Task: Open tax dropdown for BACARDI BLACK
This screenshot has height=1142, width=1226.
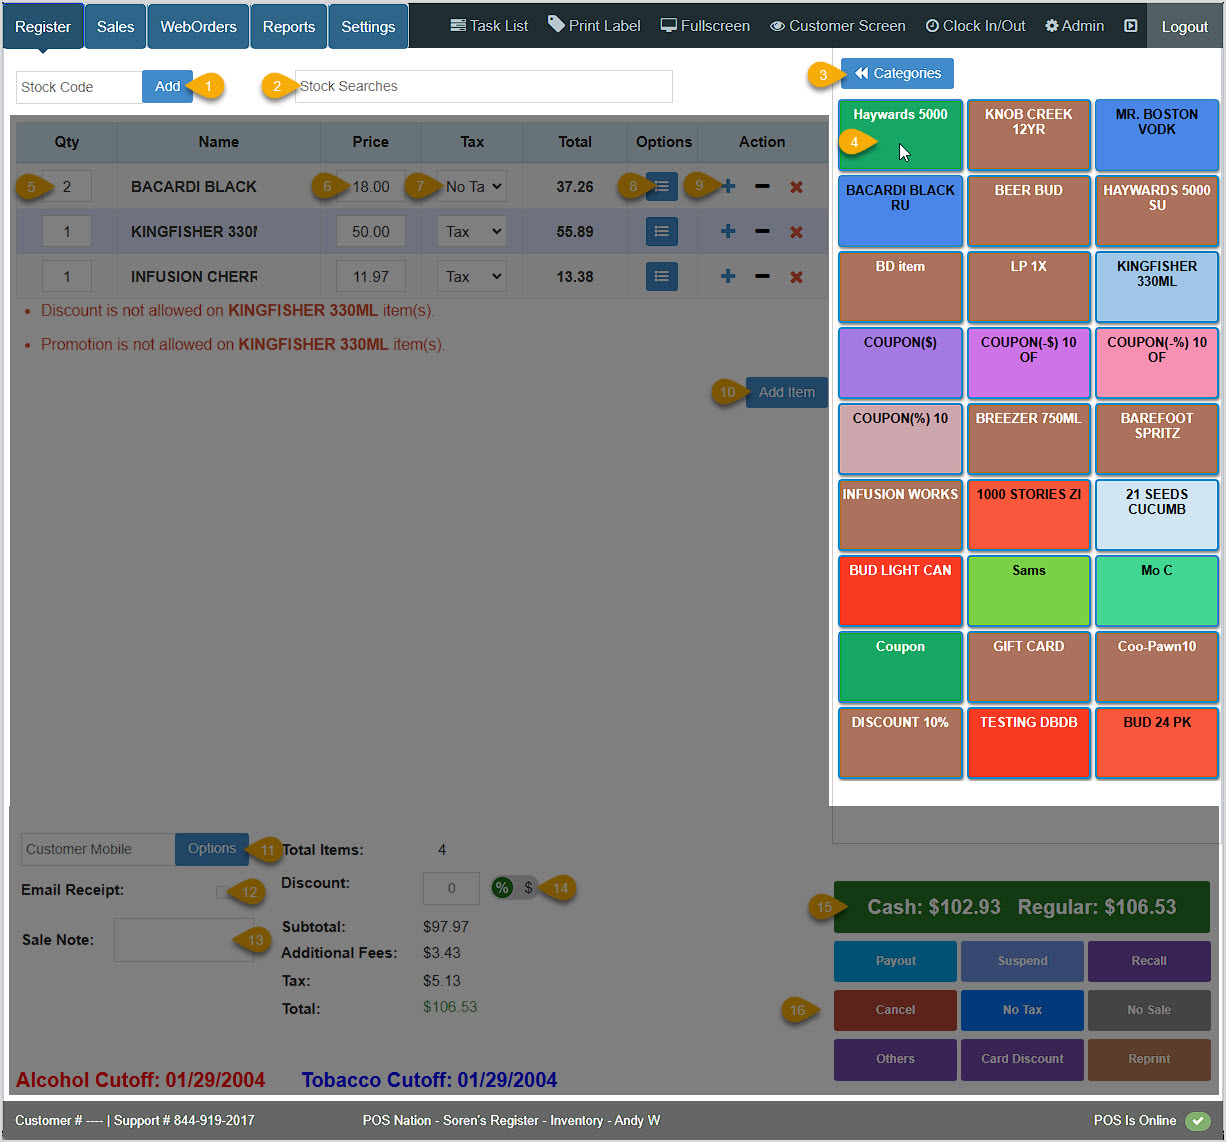Action: click(472, 187)
